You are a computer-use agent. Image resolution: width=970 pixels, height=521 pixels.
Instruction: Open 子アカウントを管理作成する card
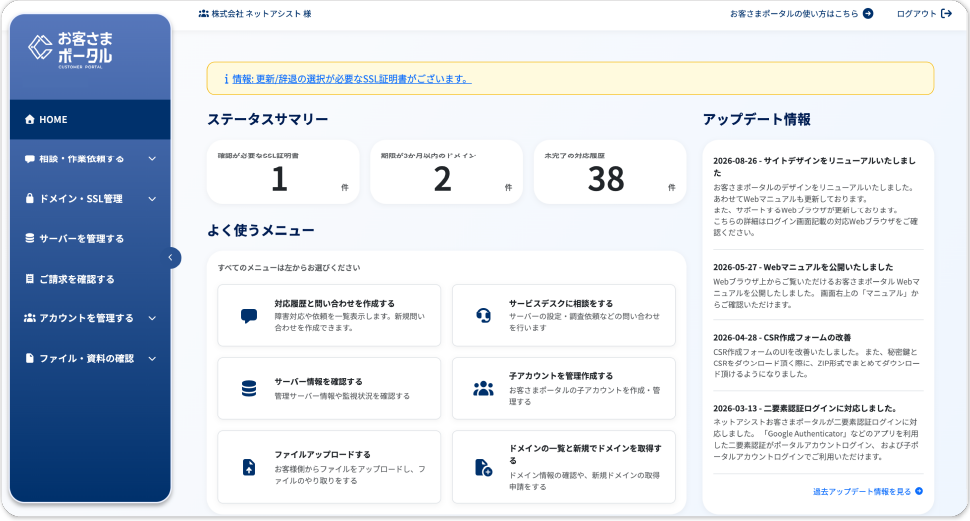click(564, 389)
